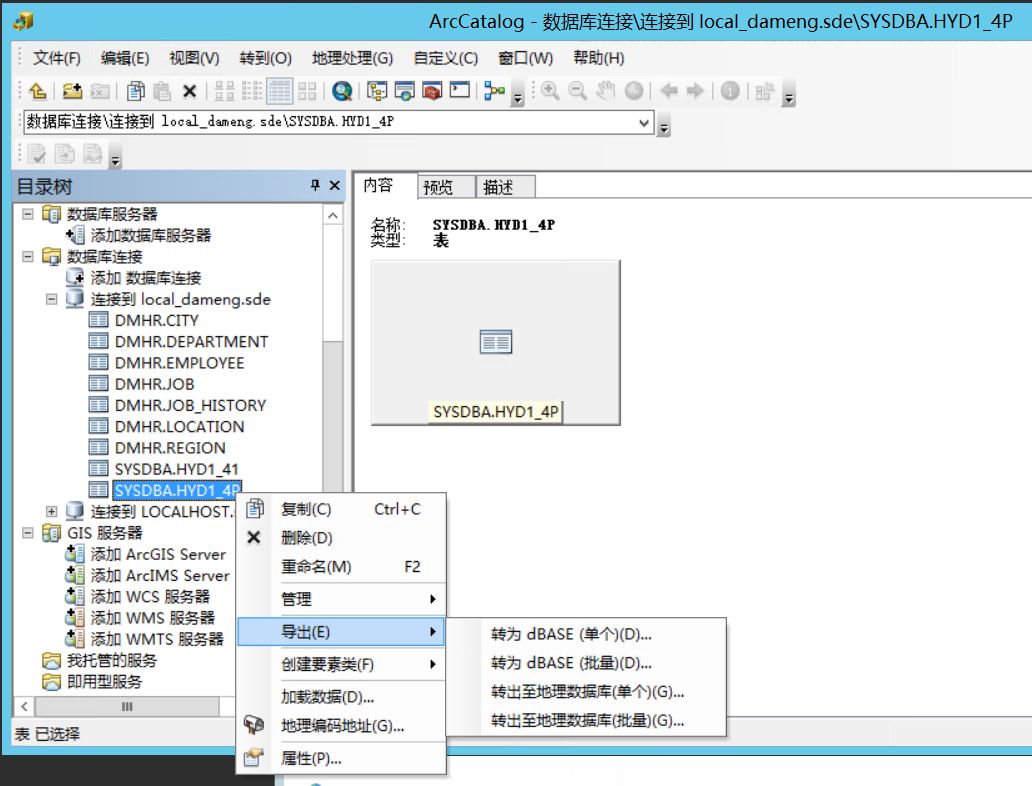The height and width of the screenshot is (786, 1032).
Task: Open ModelBuilder from the toolbar
Action: [x=494, y=91]
